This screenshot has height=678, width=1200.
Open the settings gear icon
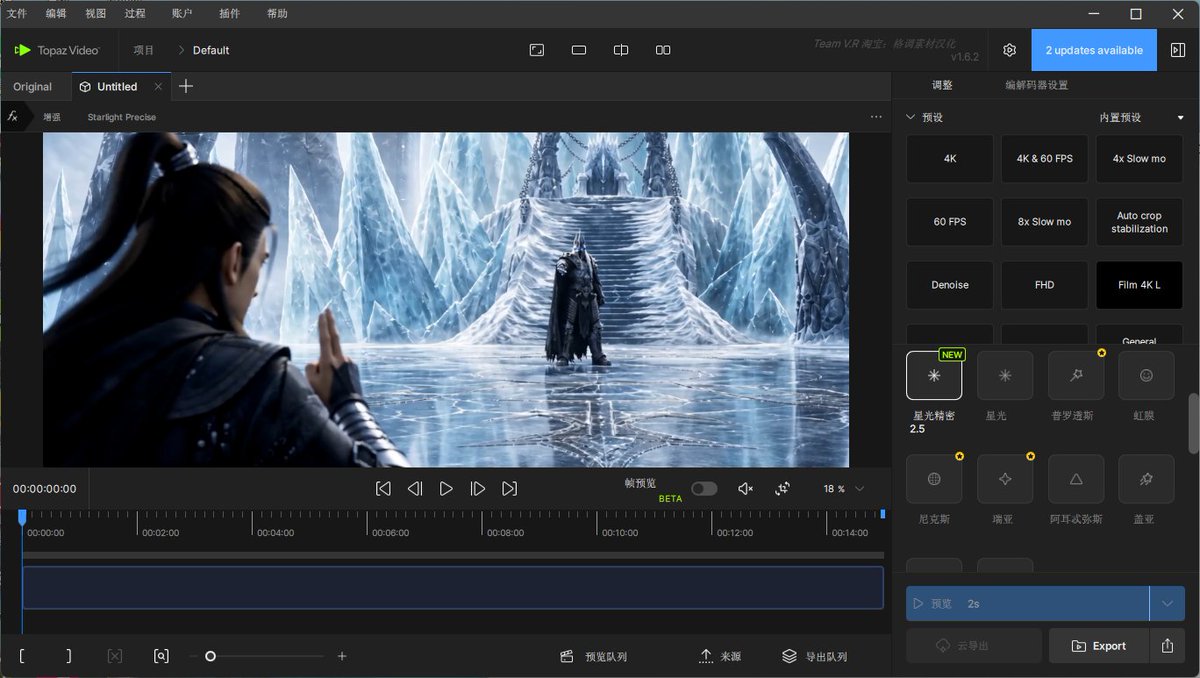1010,50
